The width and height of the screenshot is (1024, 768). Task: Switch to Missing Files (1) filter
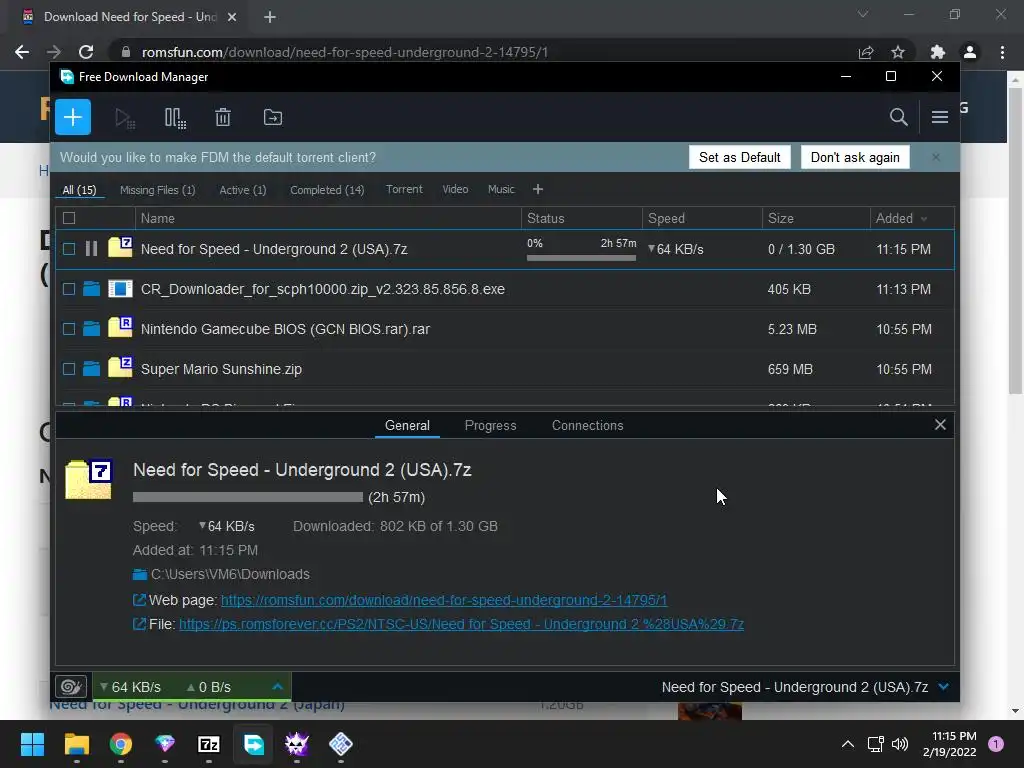157,190
